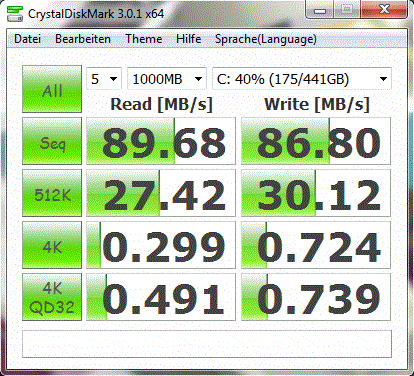The height and width of the screenshot is (376, 414).
Task: Run all benchmarks with the All button
Action: click(52, 89)
